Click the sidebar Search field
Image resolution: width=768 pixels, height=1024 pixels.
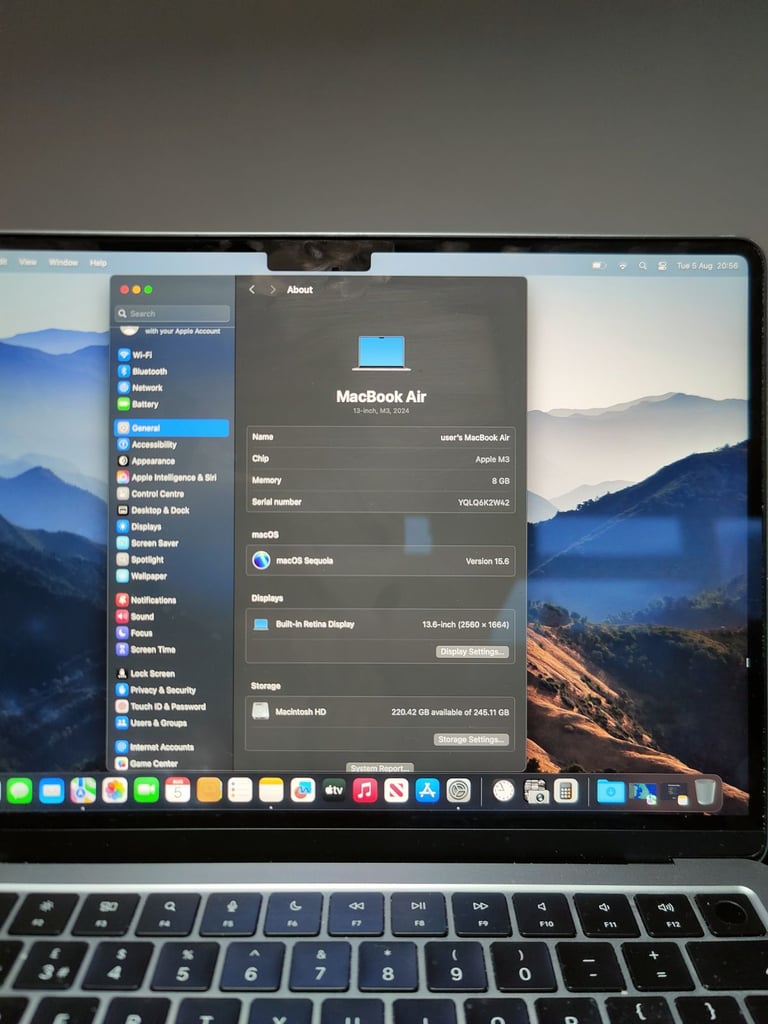(x=172, y=313)
